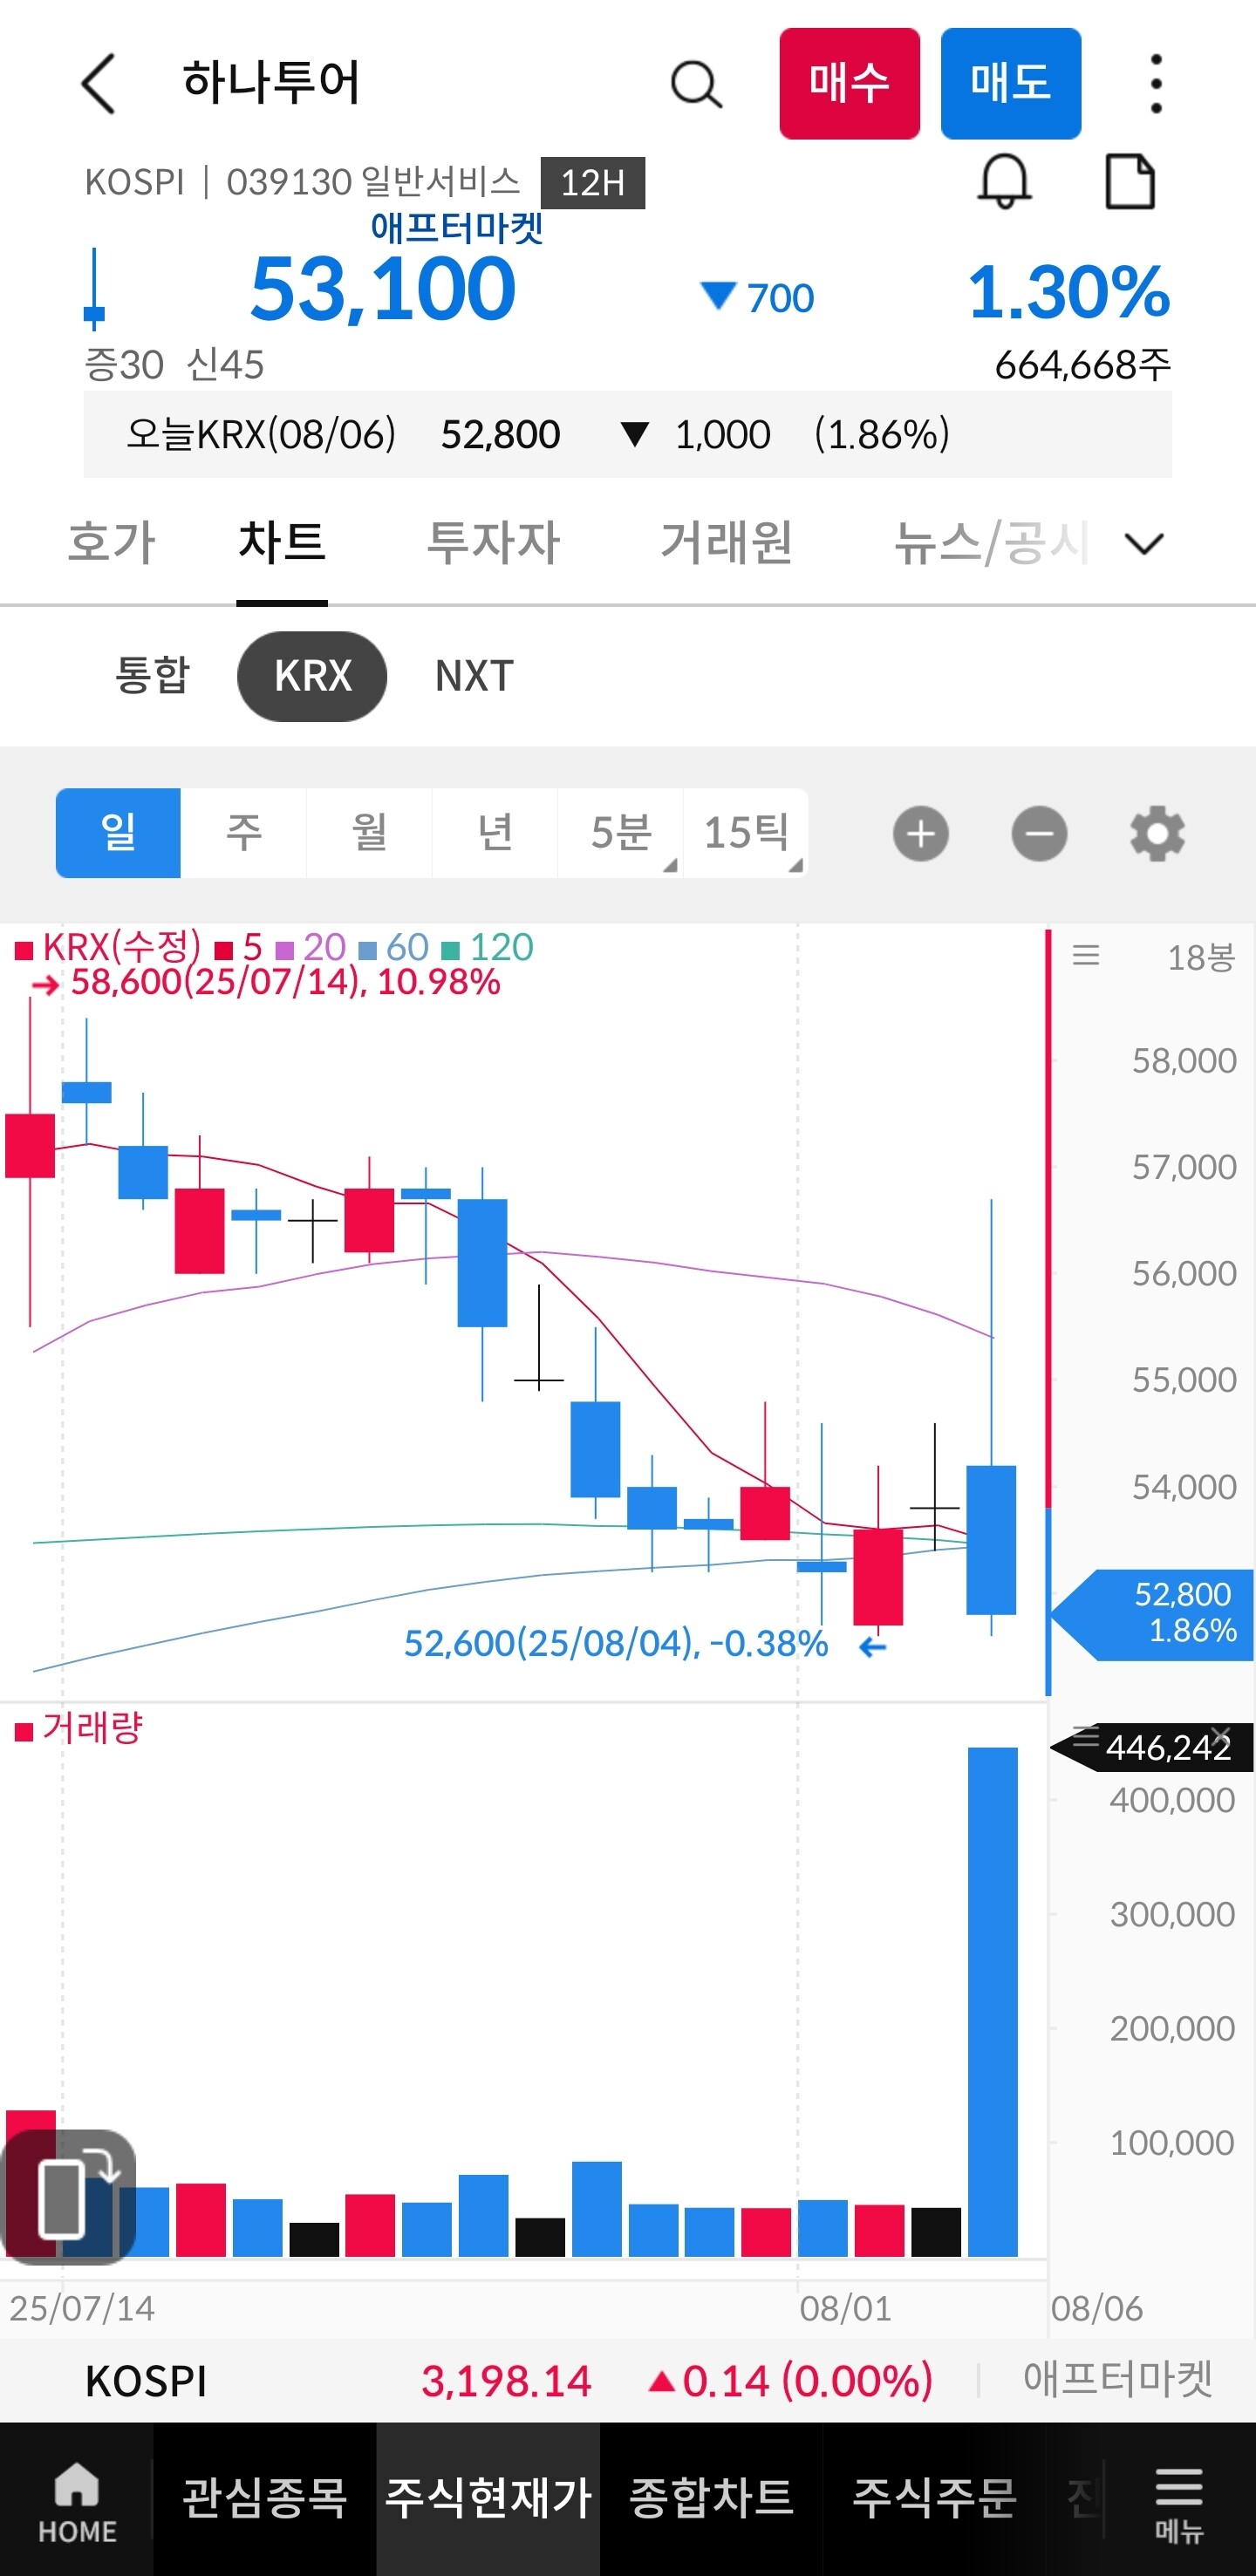Tap the 58,600 high price annotation
1256x2576 pixels.
[266, 982]
